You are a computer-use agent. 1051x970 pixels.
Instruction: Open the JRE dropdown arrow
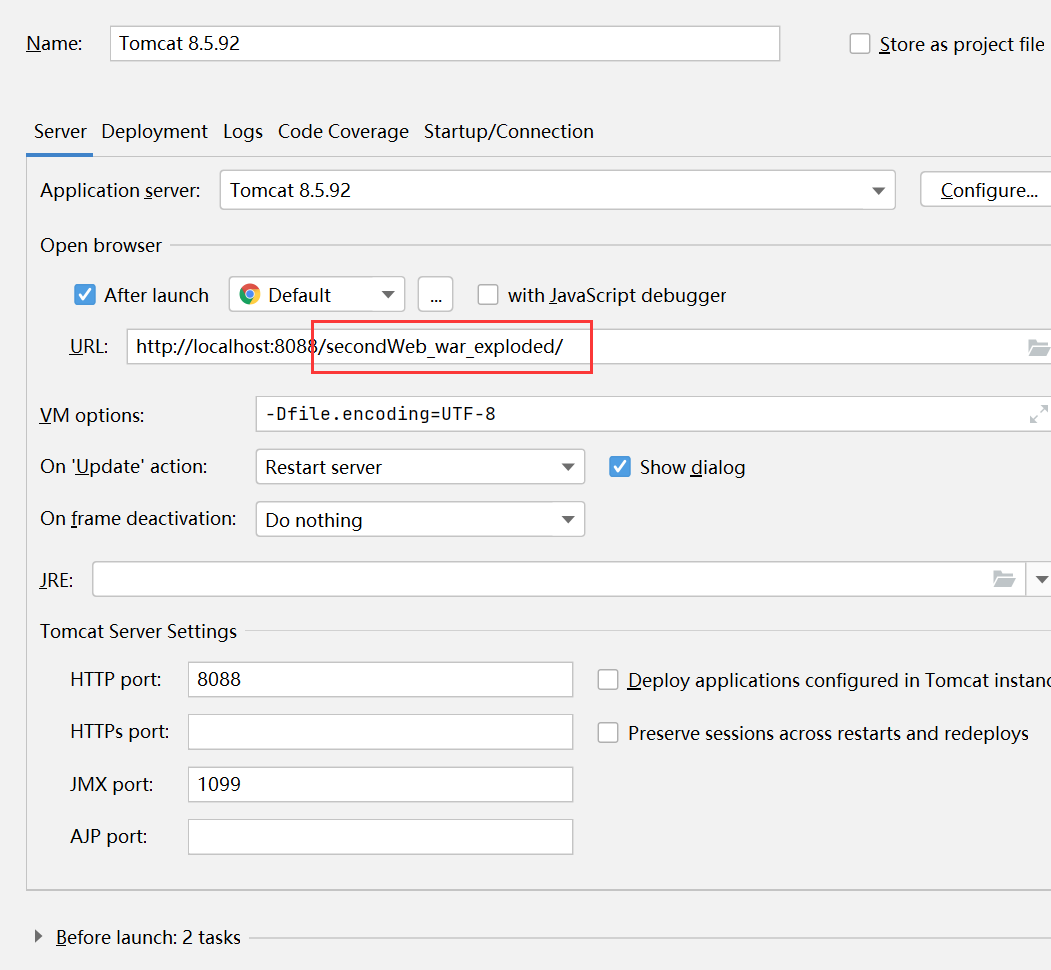[x=1041, y=579]
